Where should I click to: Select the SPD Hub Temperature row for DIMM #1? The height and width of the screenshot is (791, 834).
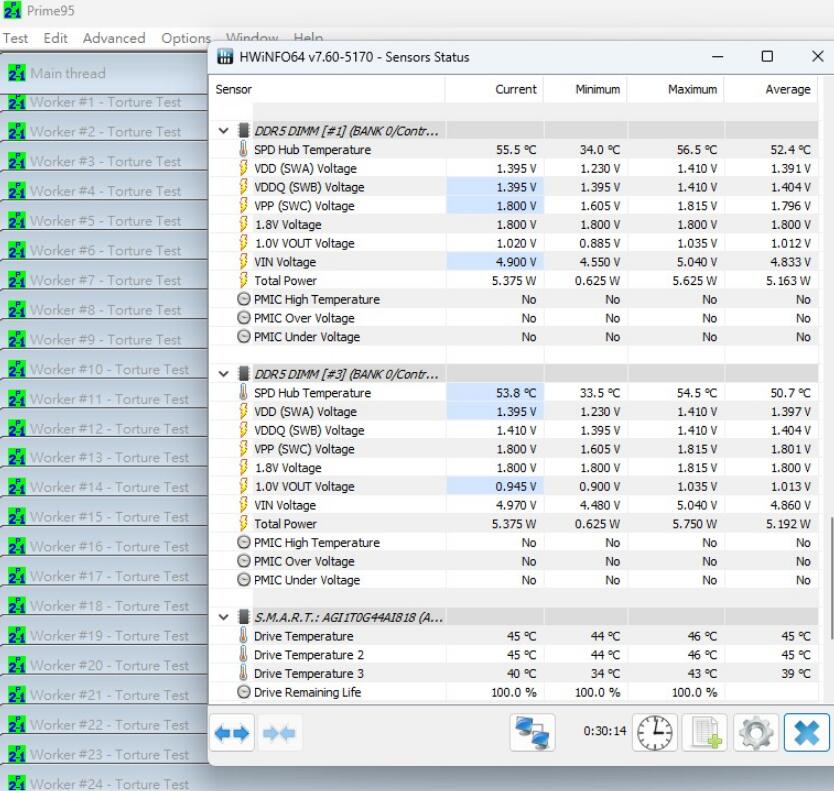point(312,150)
